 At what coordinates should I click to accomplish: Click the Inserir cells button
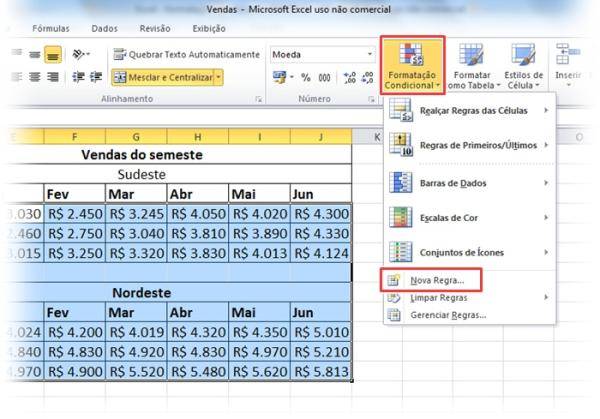(x=568, y=65)
